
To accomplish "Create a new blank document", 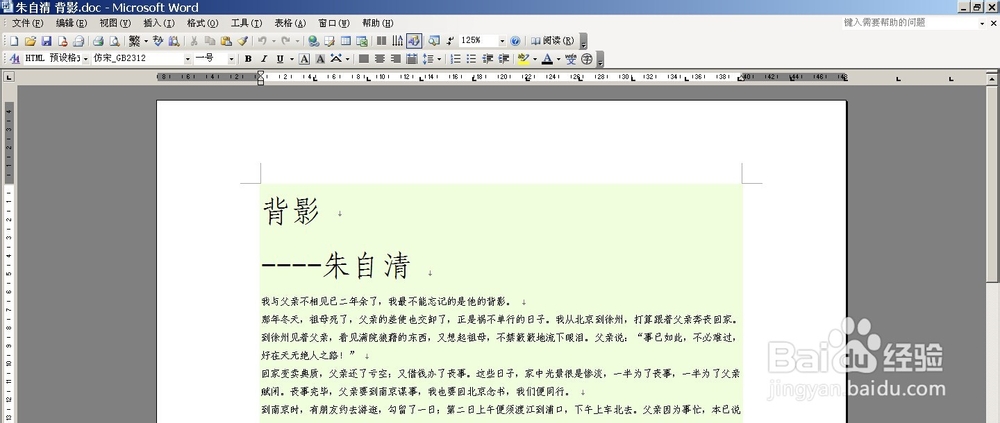I will coord(14,41).
